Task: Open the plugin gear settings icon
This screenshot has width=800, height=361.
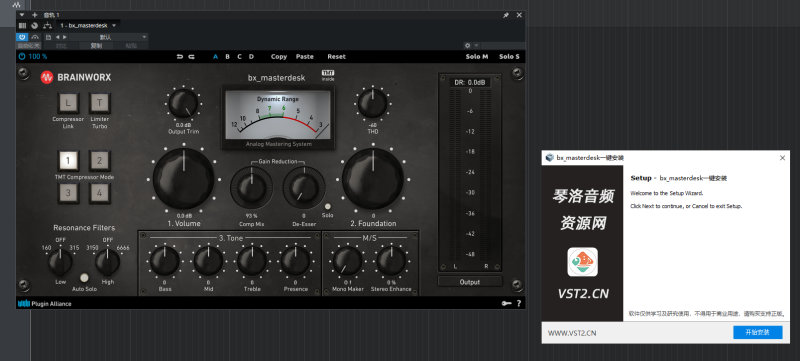Action: pyautogui.click(x=467, y=45)
